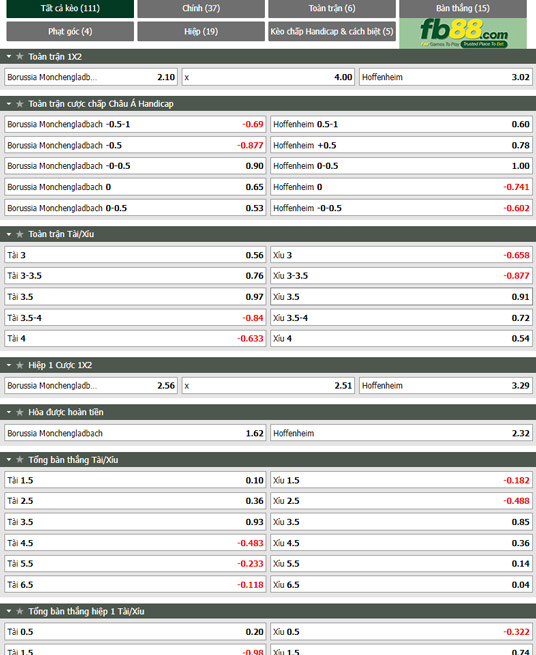Screen dimensions: 536x655
Task: Open the Hiệp (19) tab
Action: tap(201, 31)
